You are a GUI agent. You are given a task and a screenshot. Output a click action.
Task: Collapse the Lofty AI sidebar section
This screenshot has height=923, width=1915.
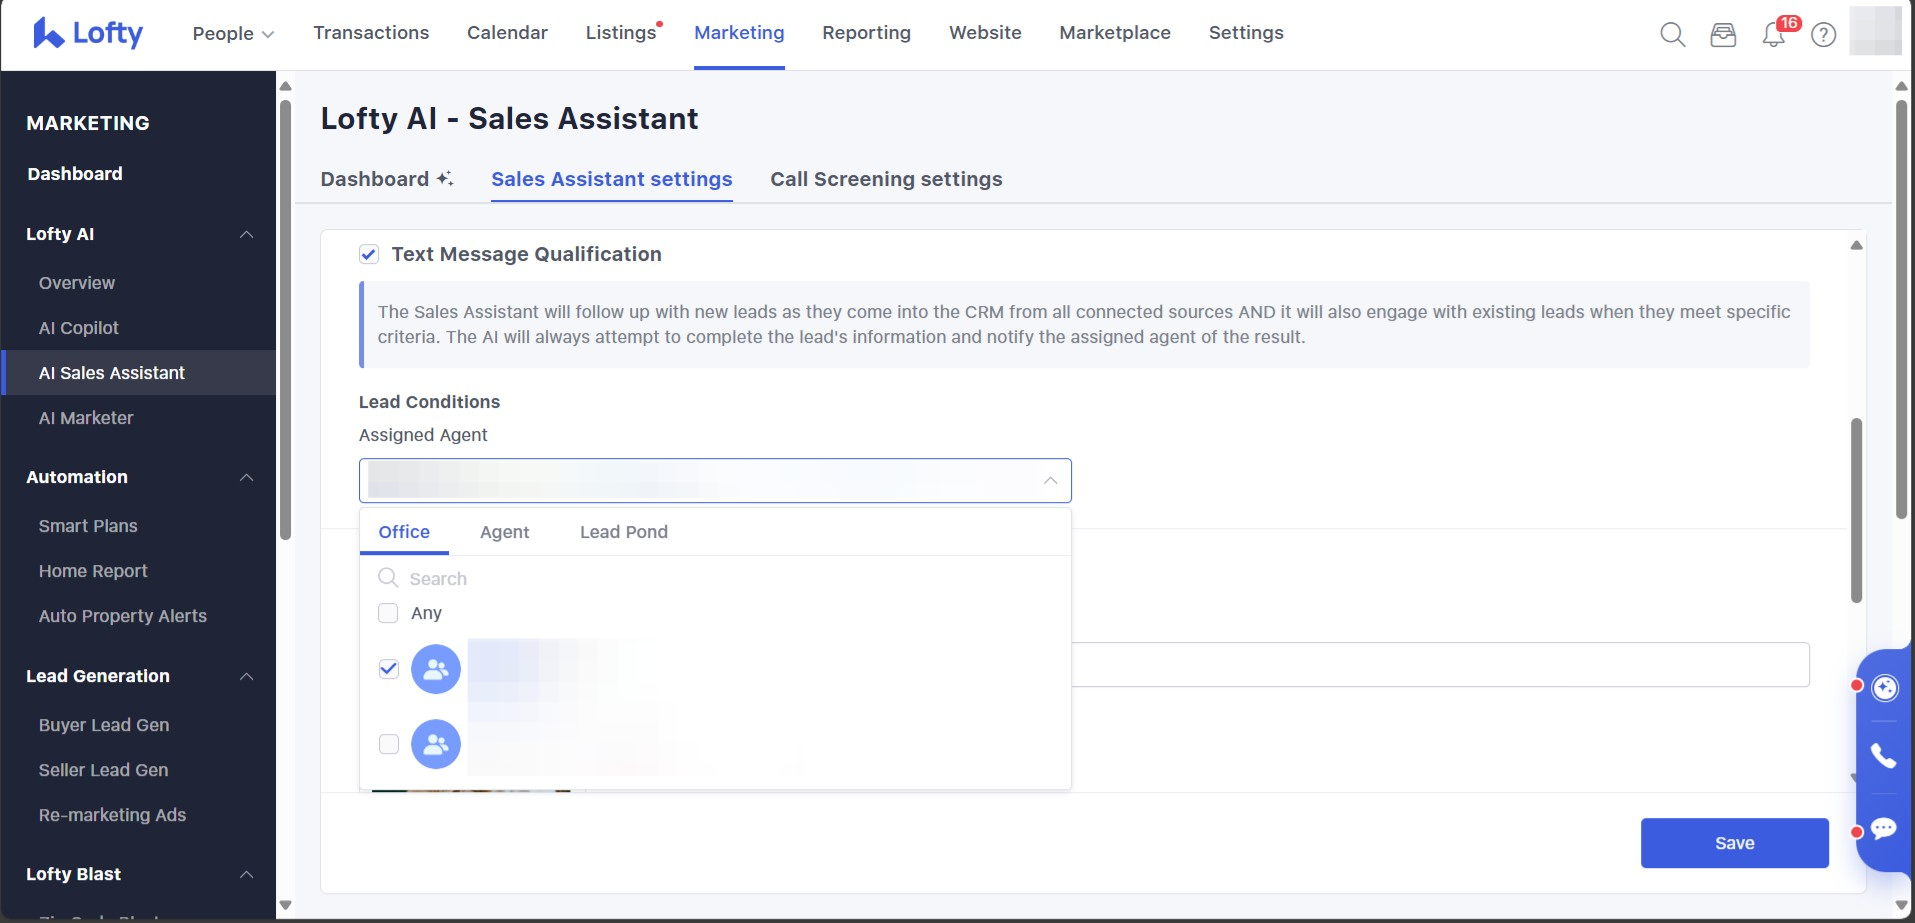click(246, 234)
